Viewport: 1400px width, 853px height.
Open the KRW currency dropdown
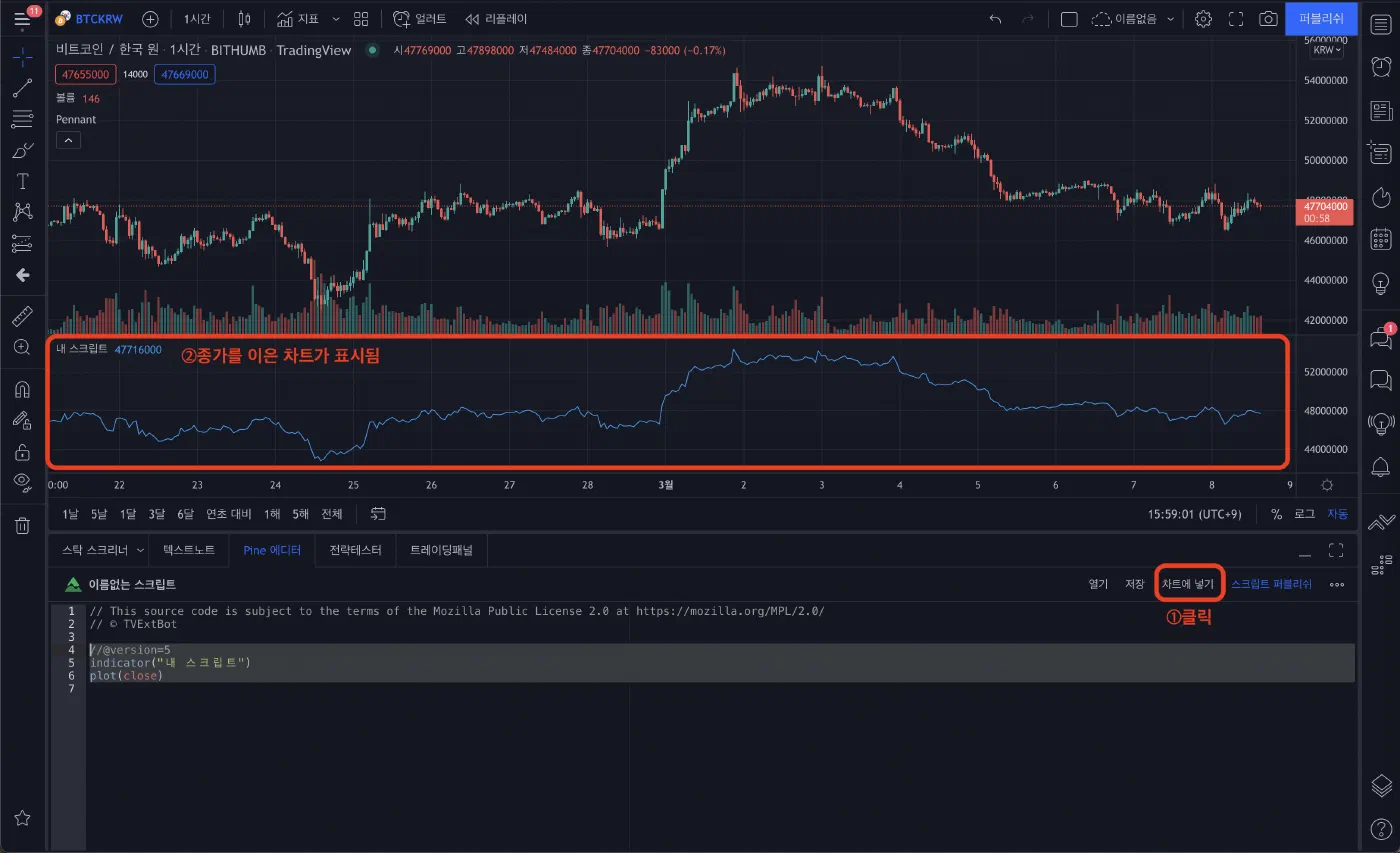pos(1326,50)
